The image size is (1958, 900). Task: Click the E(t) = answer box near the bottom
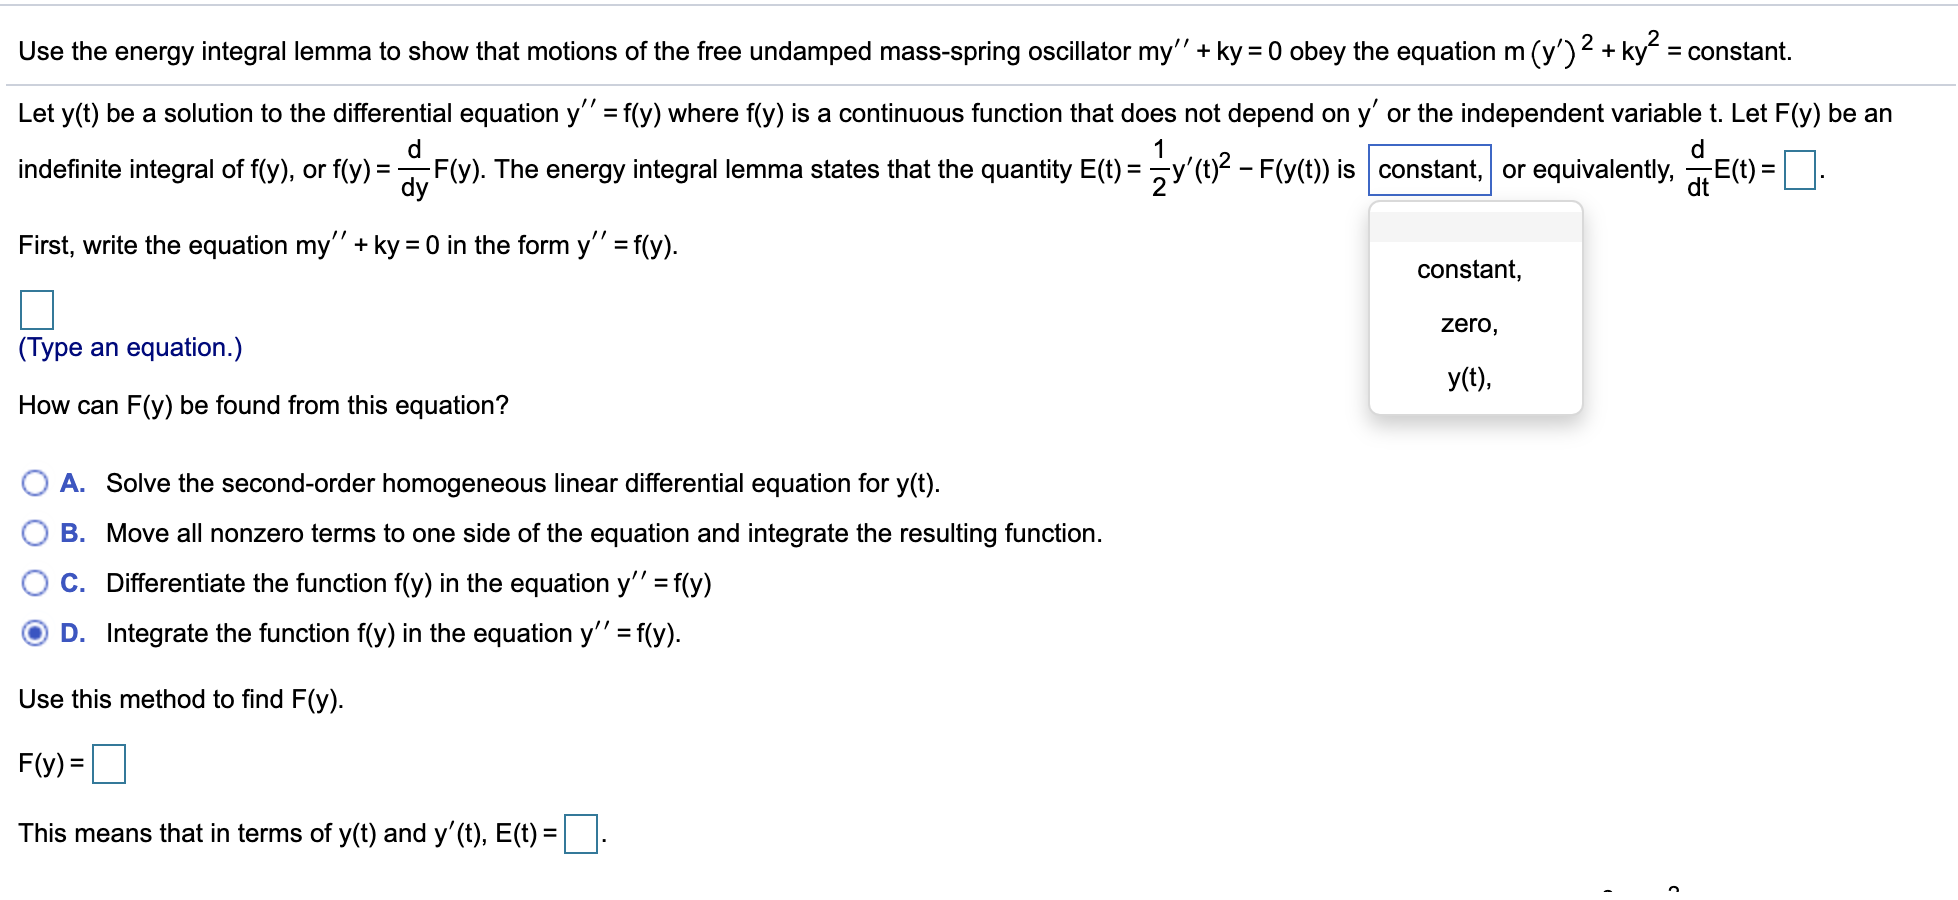point(583,832)
